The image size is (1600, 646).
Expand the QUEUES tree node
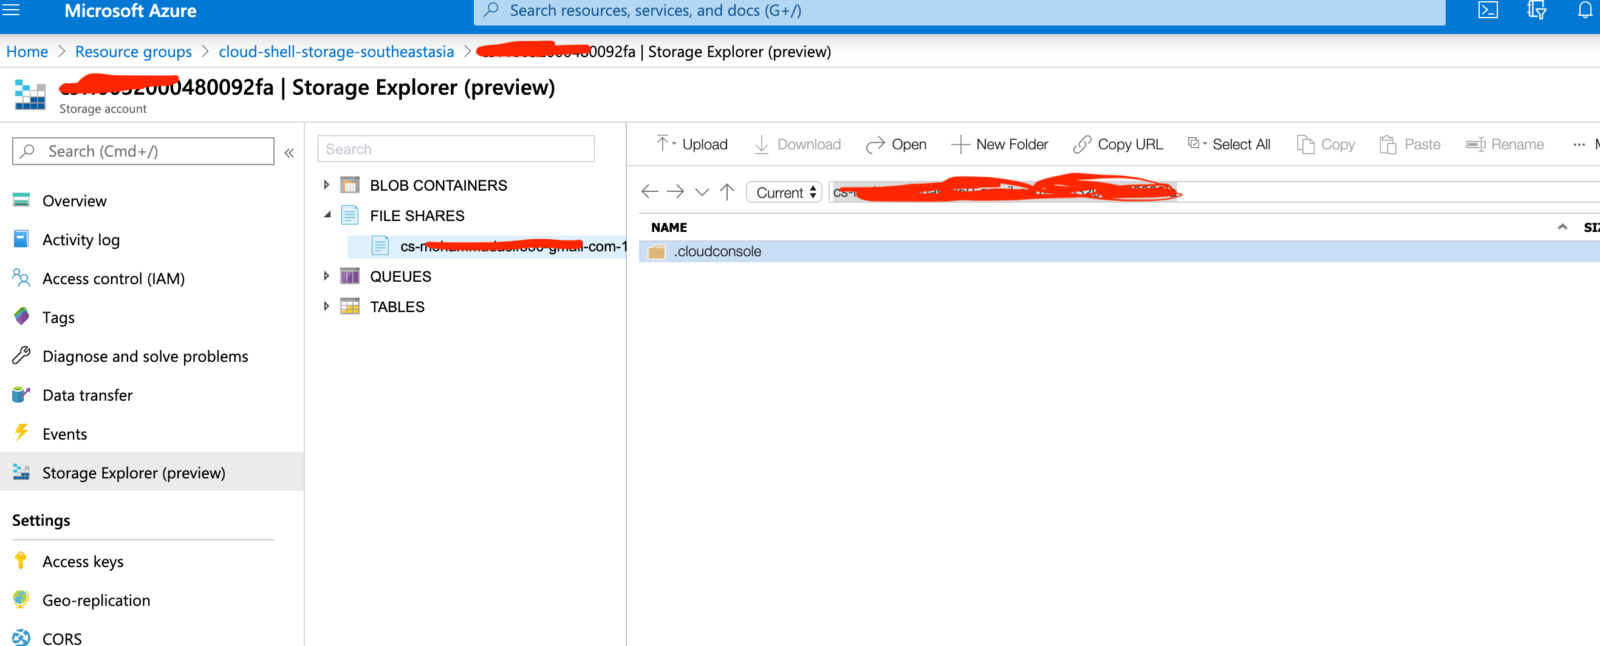pos(326,276)
